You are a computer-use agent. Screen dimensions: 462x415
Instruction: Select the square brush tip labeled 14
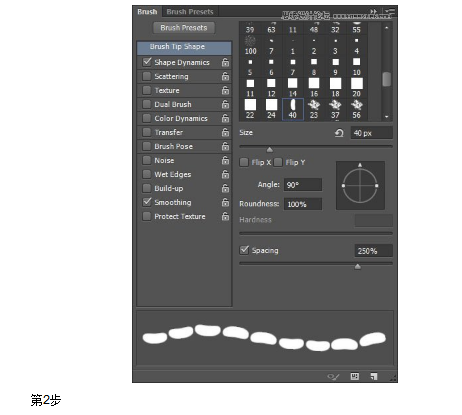coord(293,88)
